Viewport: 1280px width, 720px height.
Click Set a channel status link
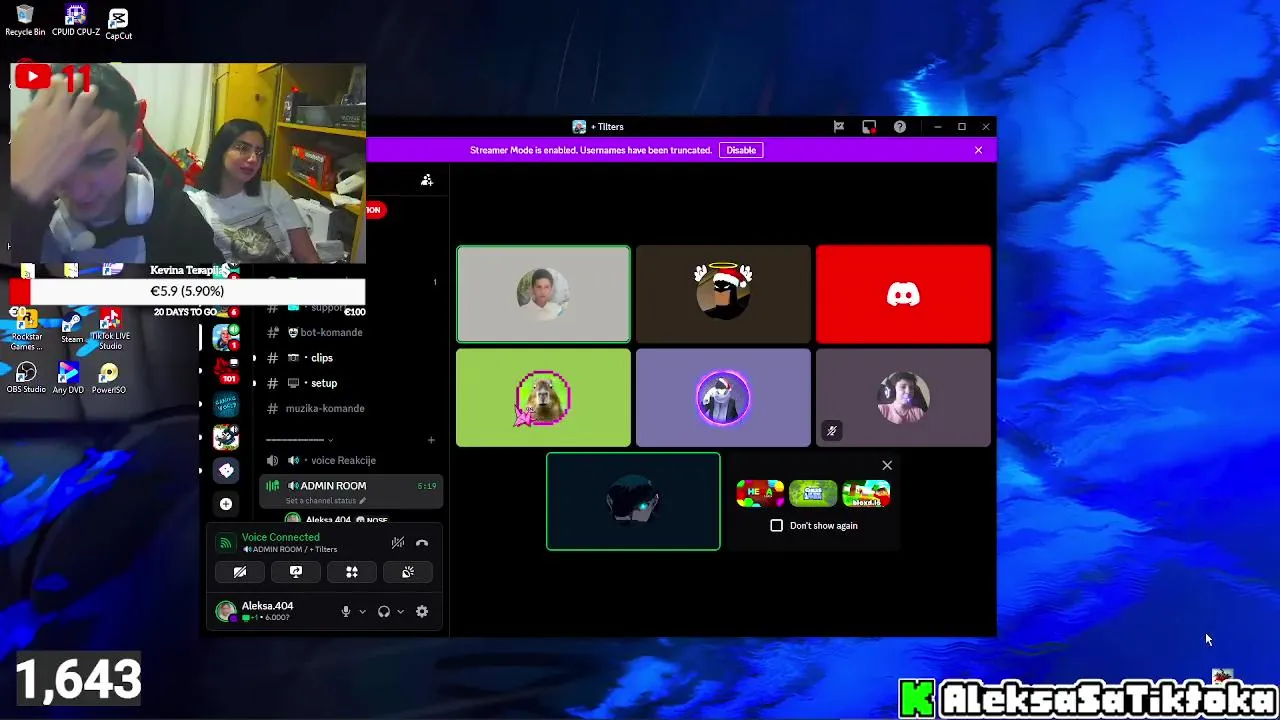pyautogui.click(x=326, y=500)
